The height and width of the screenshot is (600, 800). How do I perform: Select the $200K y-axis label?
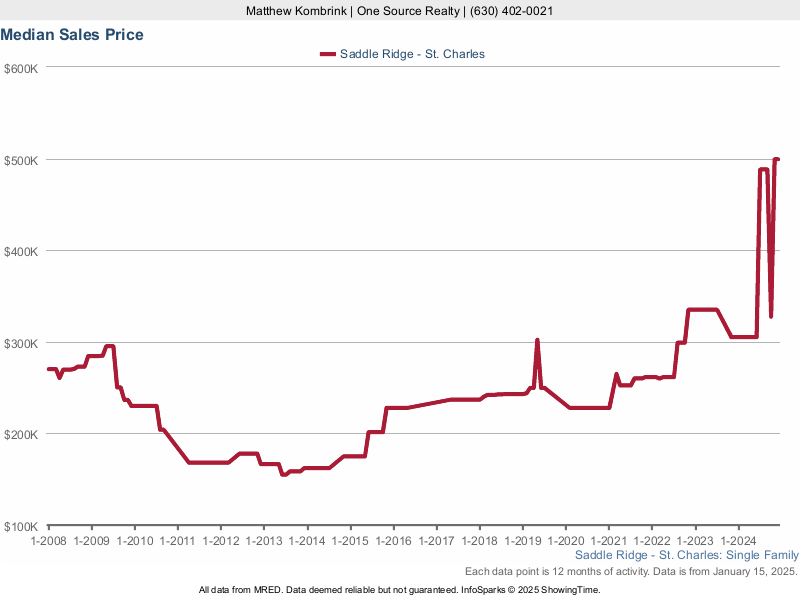tap(21, 435)
